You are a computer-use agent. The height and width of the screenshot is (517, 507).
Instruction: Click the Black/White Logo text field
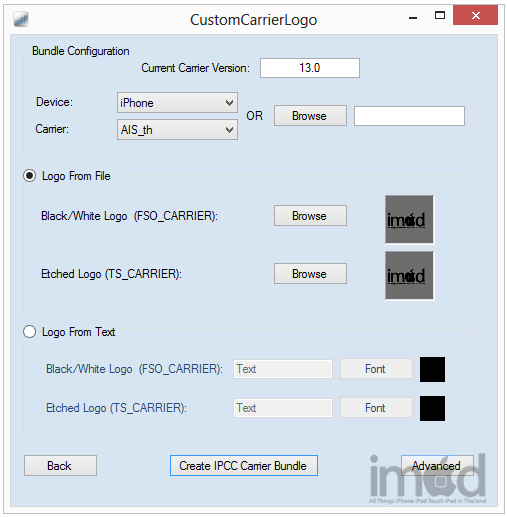[x=283, y=369]
